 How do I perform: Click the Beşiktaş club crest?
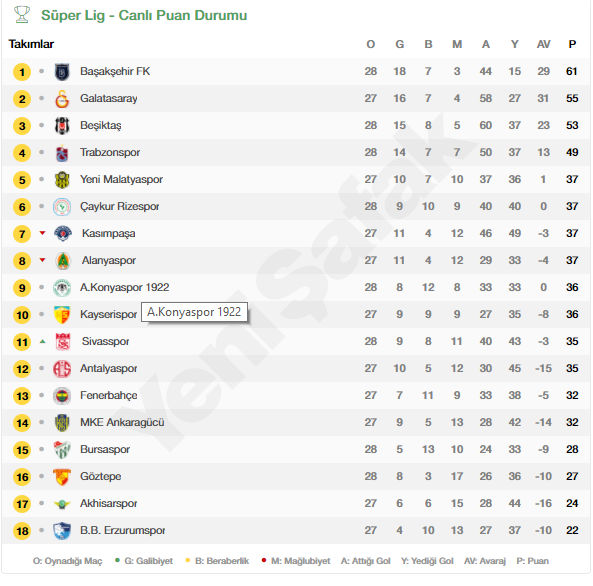(62, 126)
